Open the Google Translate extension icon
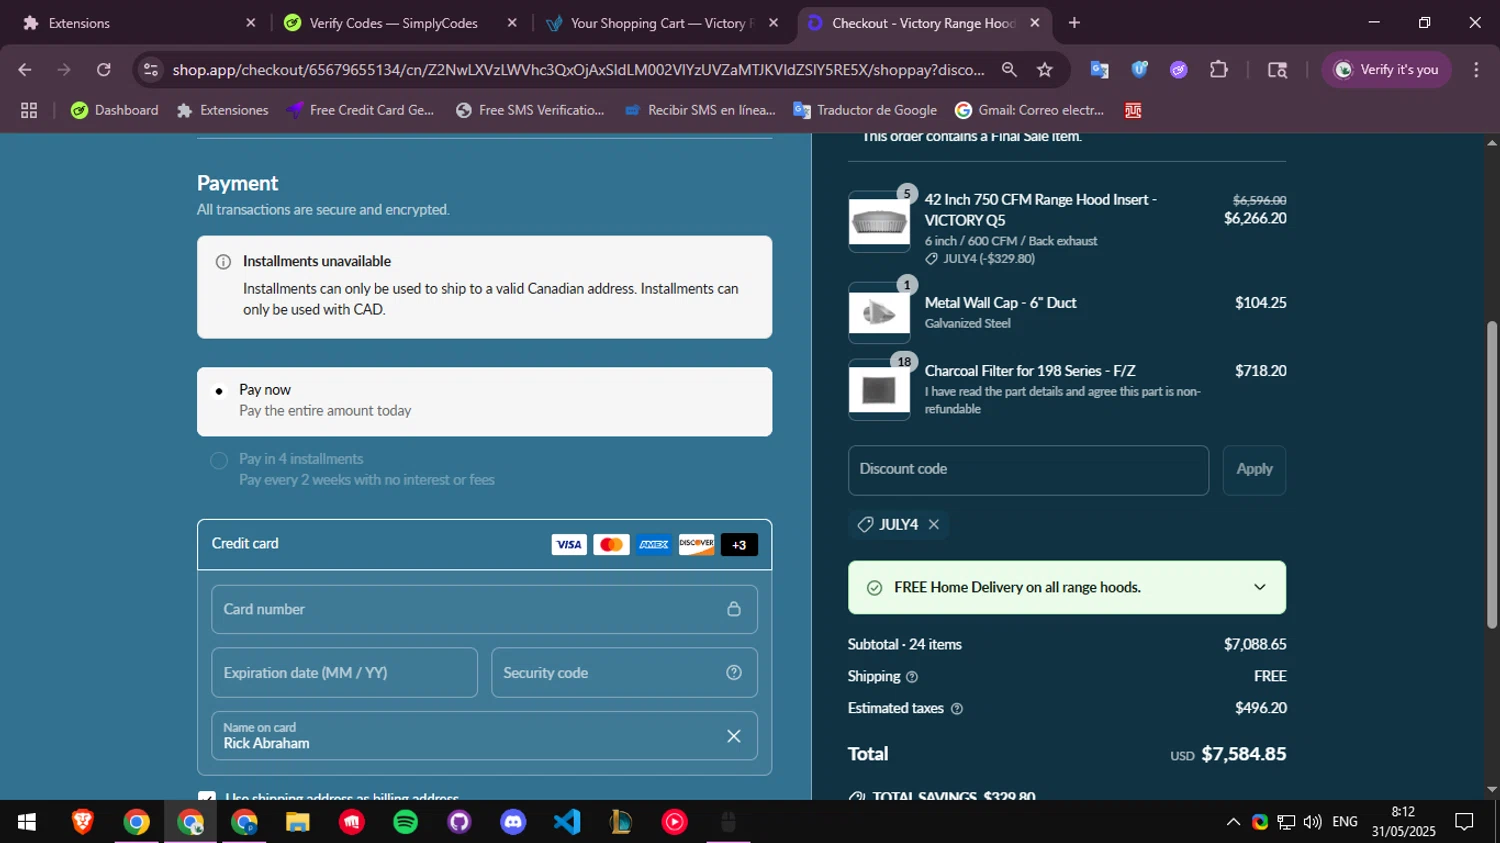Viewport: 1500px width, 843px height. [x=1100, y=70]
